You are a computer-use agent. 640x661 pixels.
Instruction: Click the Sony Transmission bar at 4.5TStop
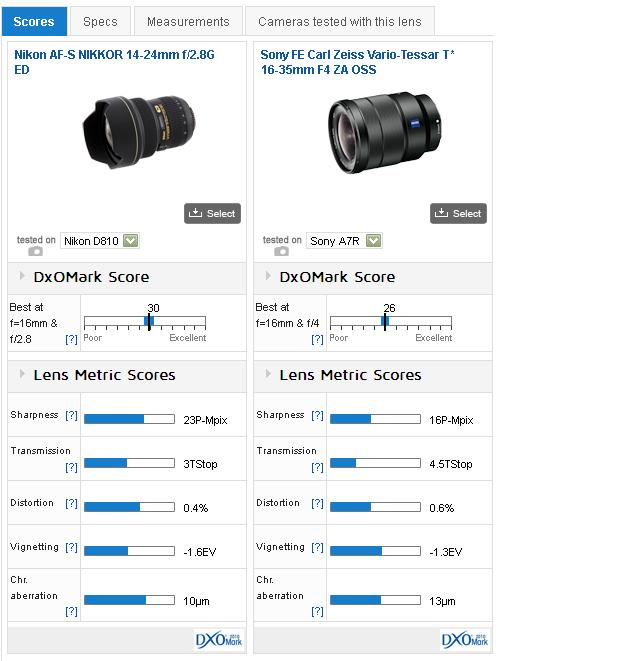pyautogui.click(x=375, y=463)
